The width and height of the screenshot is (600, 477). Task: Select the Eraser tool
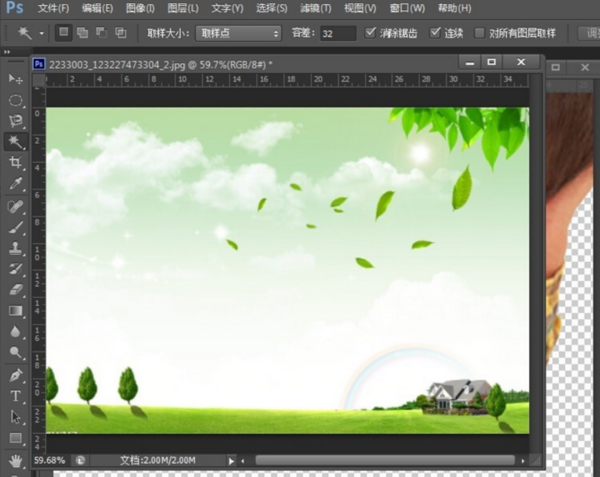(16, 289)
